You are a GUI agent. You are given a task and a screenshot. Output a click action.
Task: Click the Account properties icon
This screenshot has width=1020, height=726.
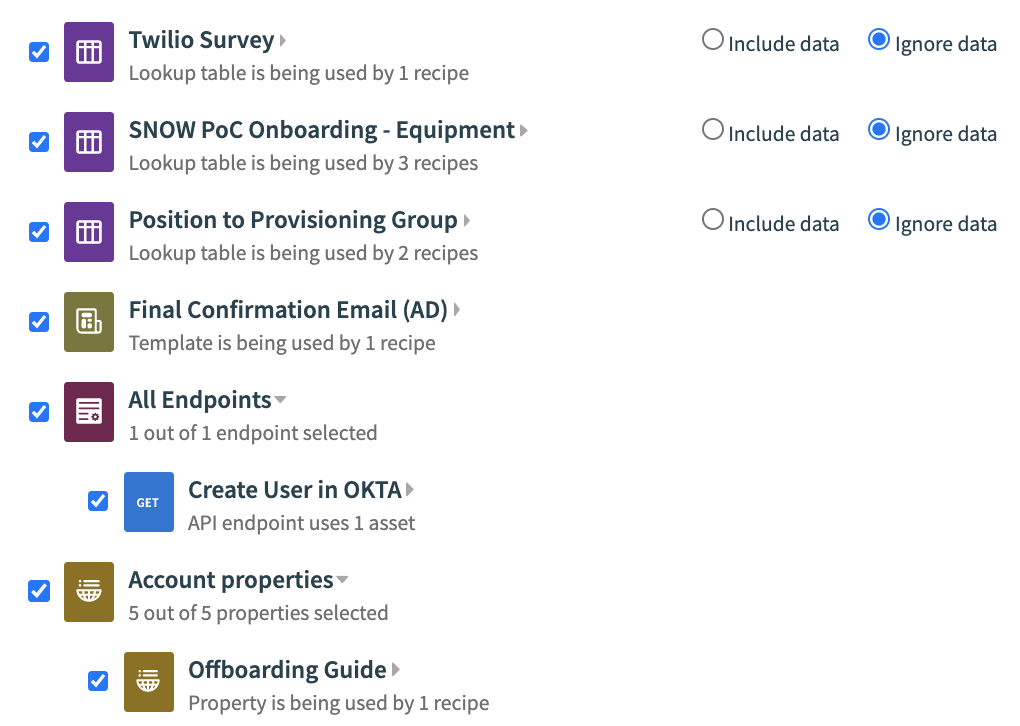(88, 592)
